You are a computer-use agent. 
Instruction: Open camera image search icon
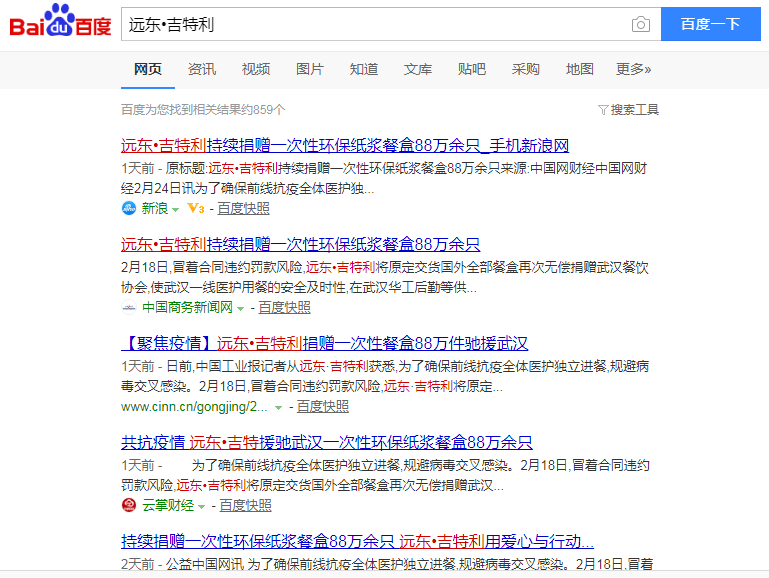641,24
